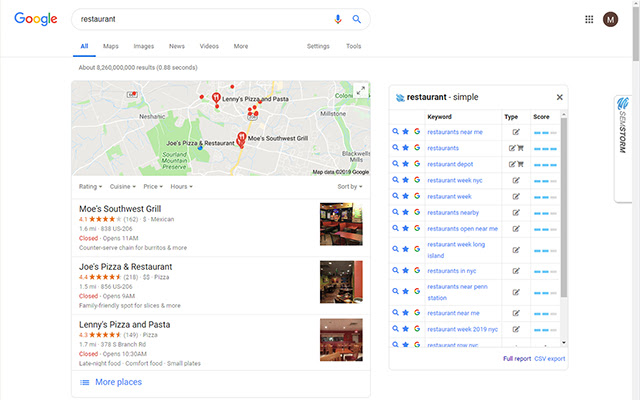This screenshot has height=400, width=640.
Task: Click the restaurants near me keyword link
Action: pos(455,132)
